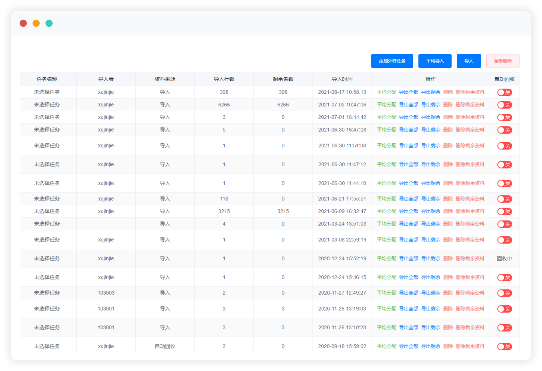Click green 平均分配 link in the 133003 row

(x=386, y=293)
